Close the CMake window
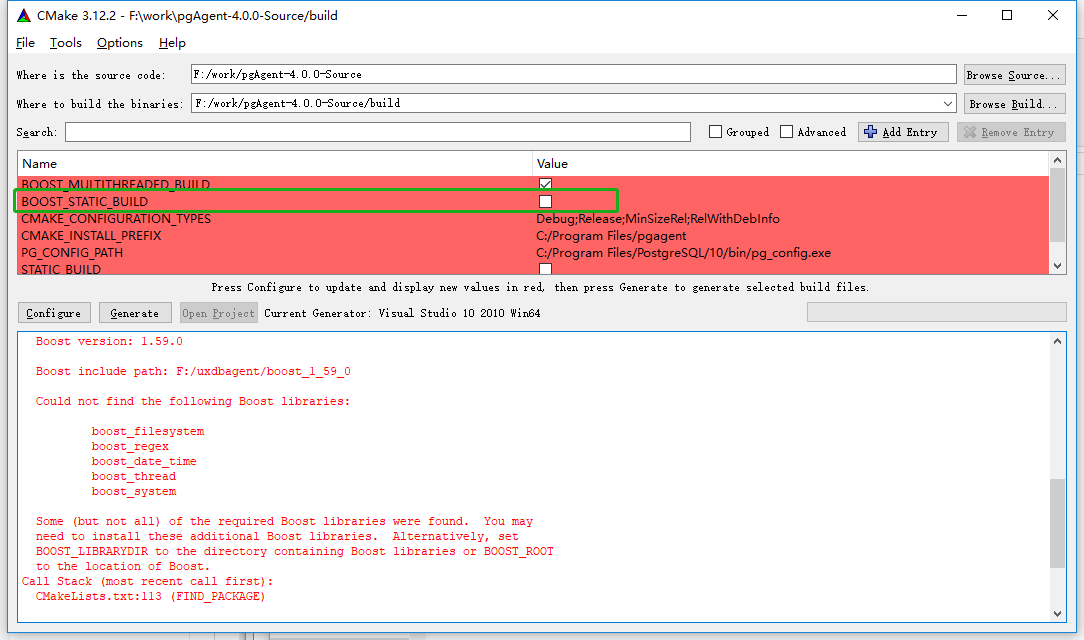The image size is (1084, 640). tap(1053, 15)
